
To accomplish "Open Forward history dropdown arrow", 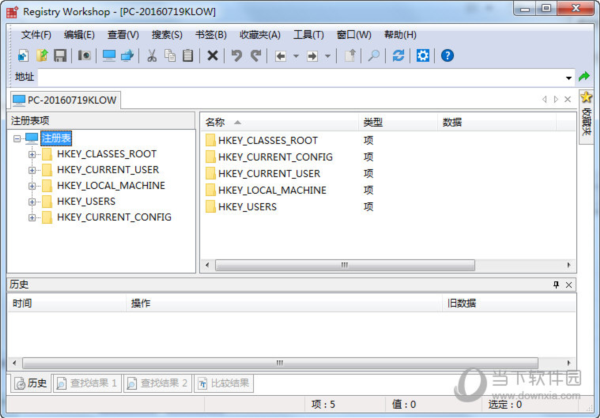I will point(328,56).
